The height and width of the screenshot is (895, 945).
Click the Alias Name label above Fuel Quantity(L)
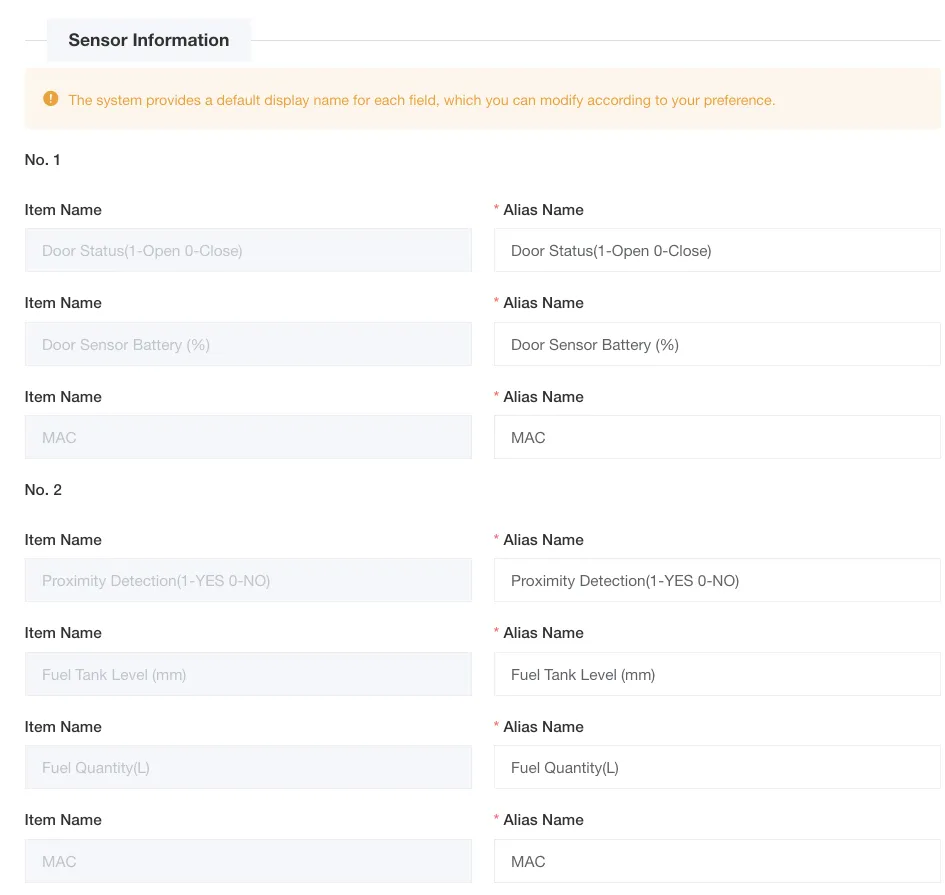click(x=543, y=727)
